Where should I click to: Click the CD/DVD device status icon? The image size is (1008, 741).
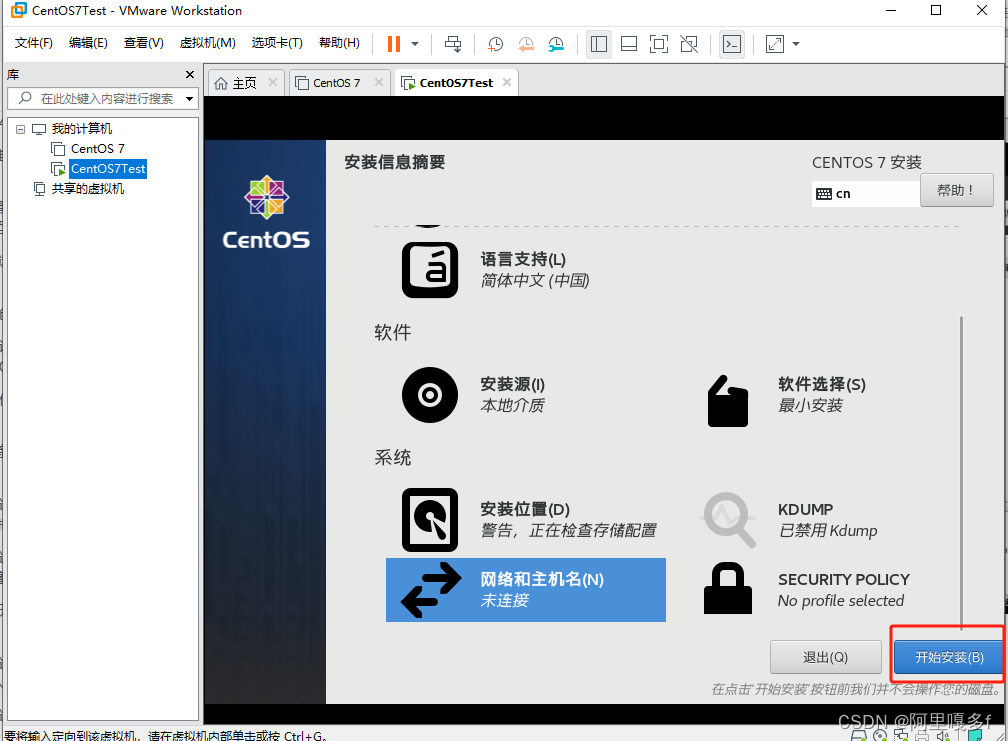(880, 735)
